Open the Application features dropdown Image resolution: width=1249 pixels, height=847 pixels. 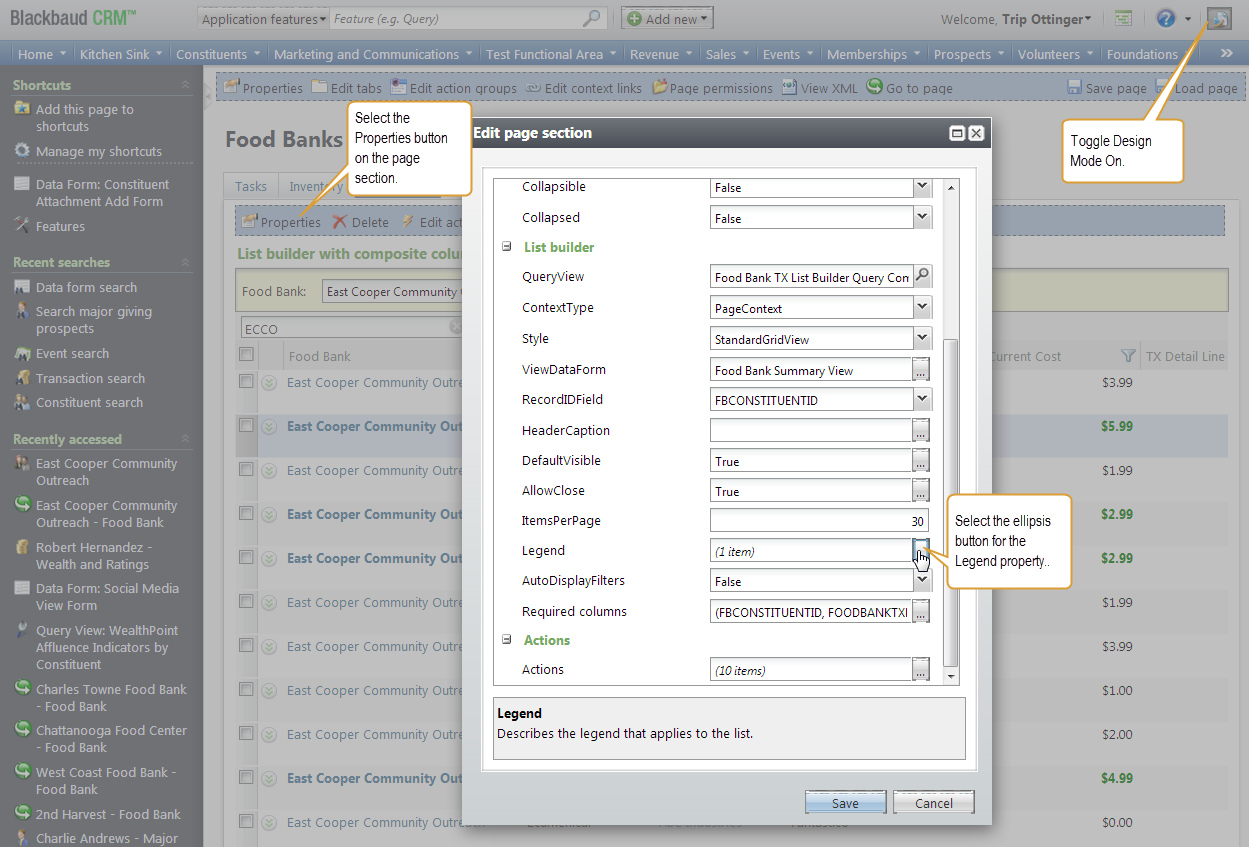[265, 19]
